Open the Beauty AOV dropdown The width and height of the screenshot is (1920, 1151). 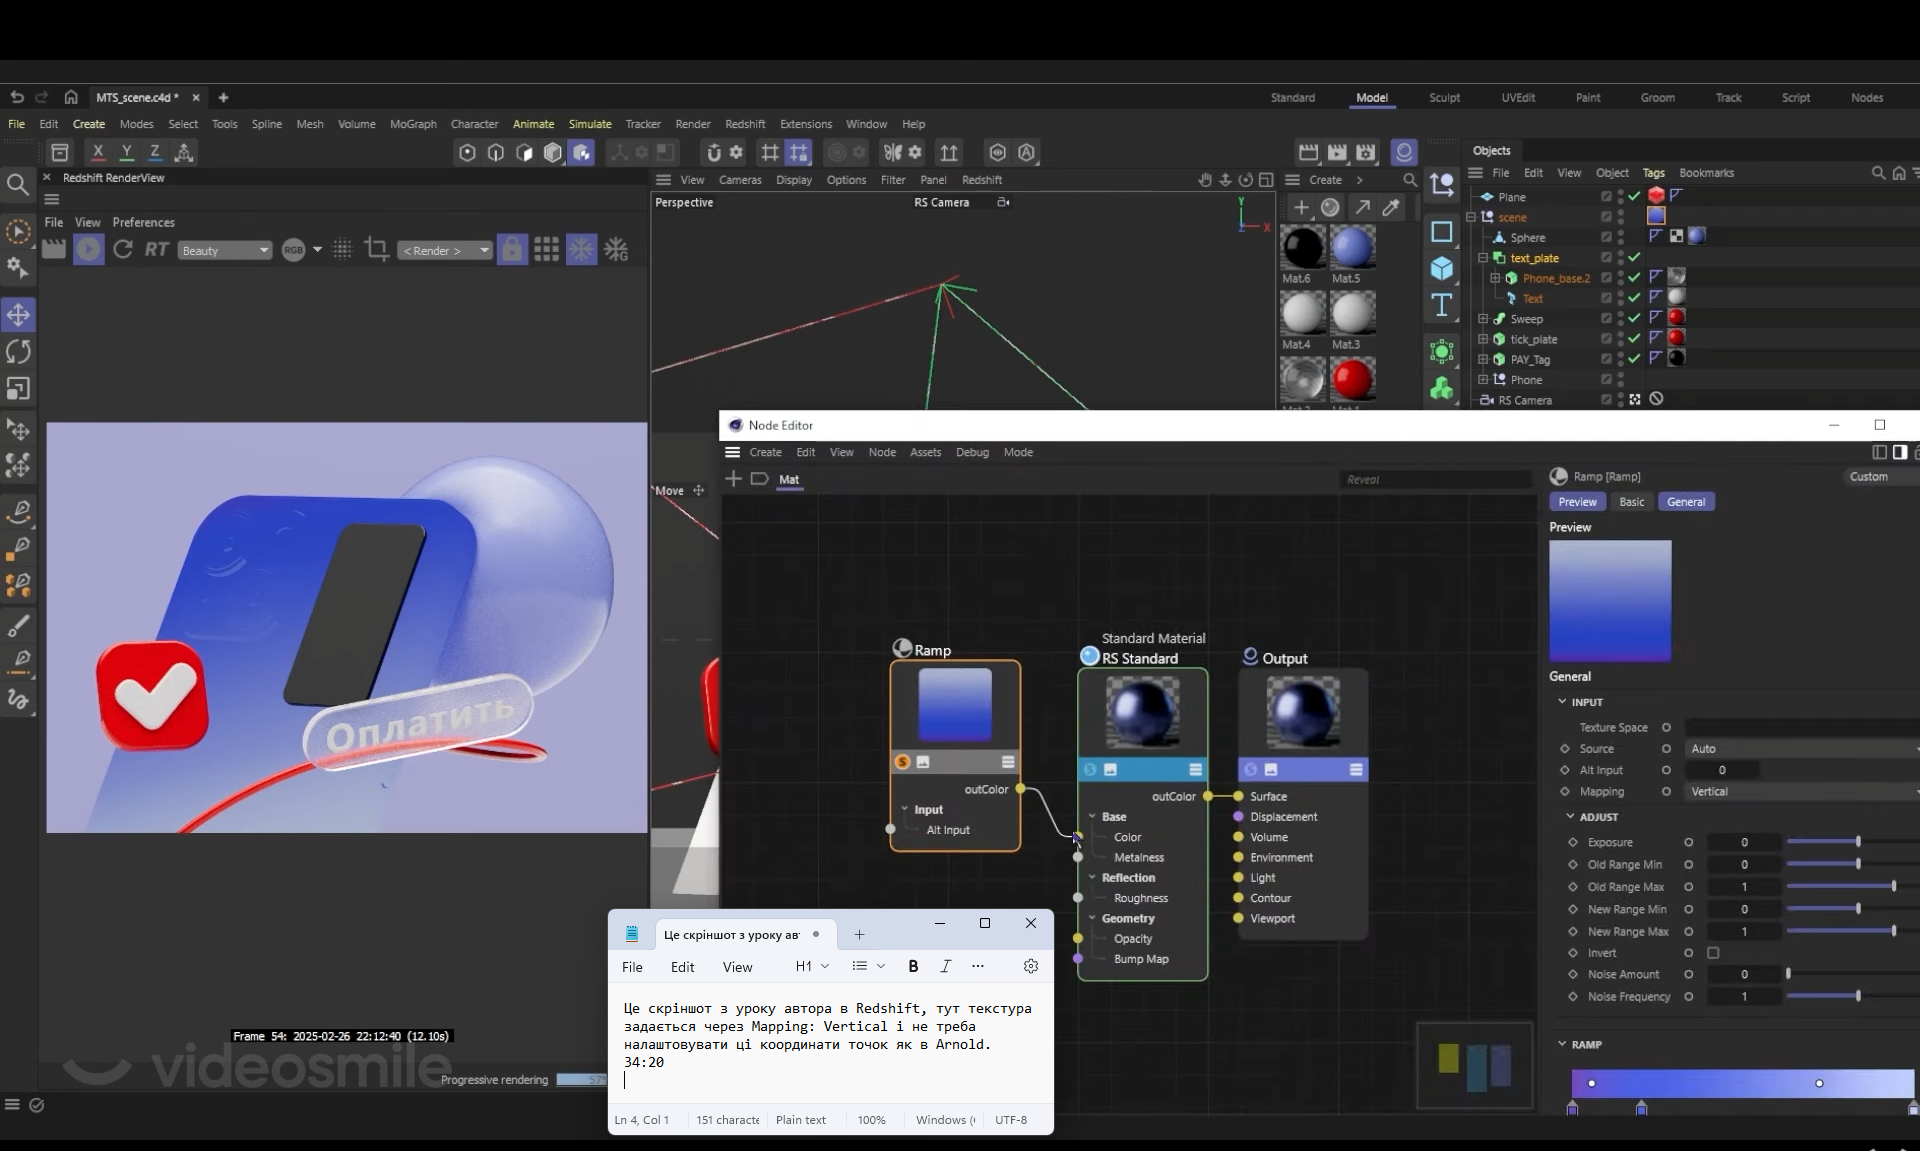pyautogui.click(x=225, y=250)
